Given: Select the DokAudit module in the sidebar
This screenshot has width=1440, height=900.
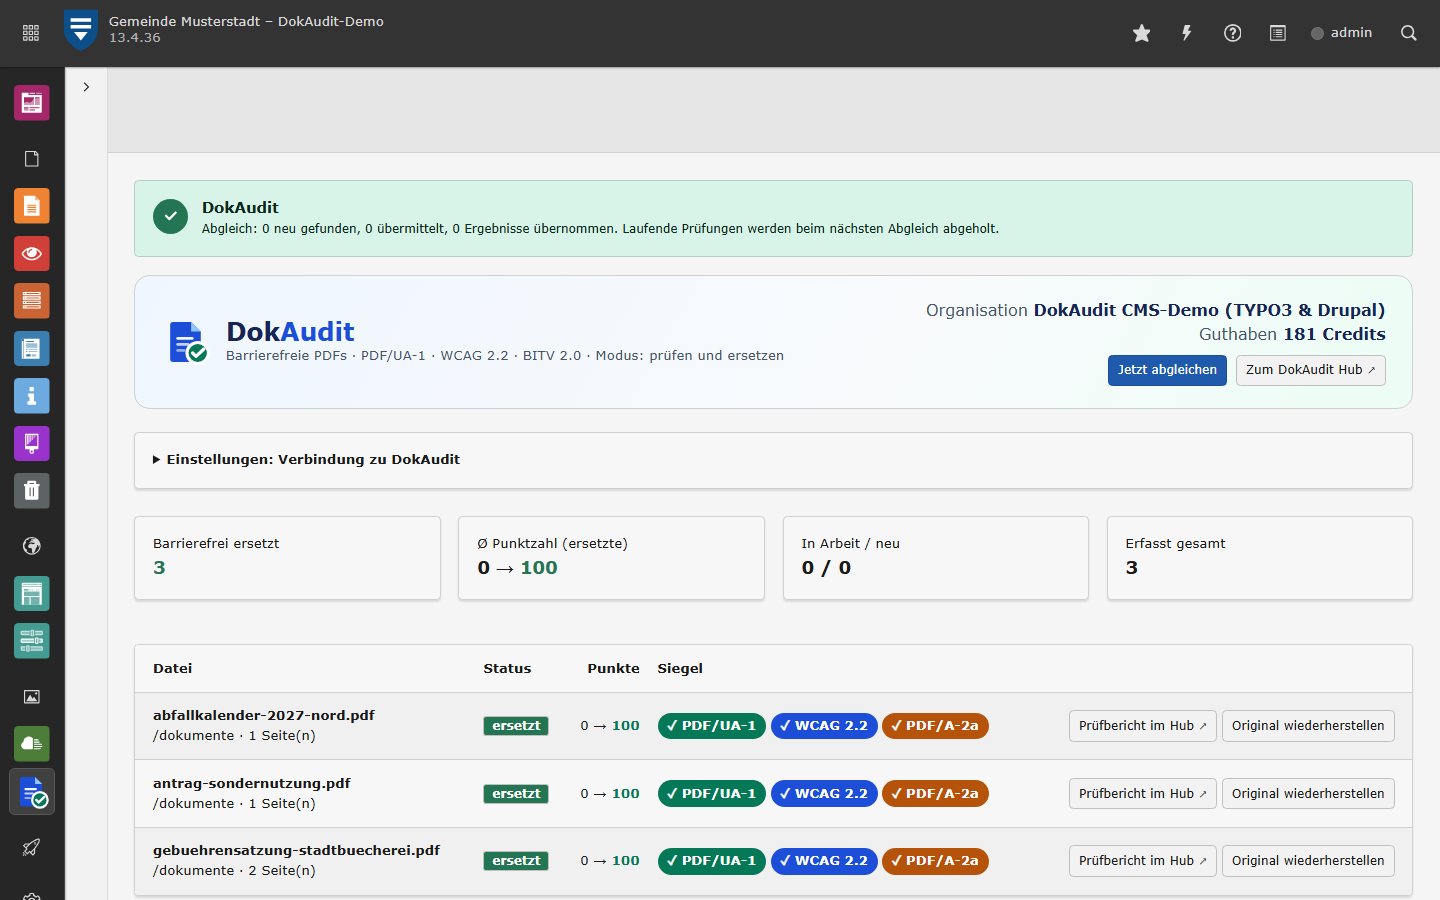Looking at the screenshot, I should 32,792.
